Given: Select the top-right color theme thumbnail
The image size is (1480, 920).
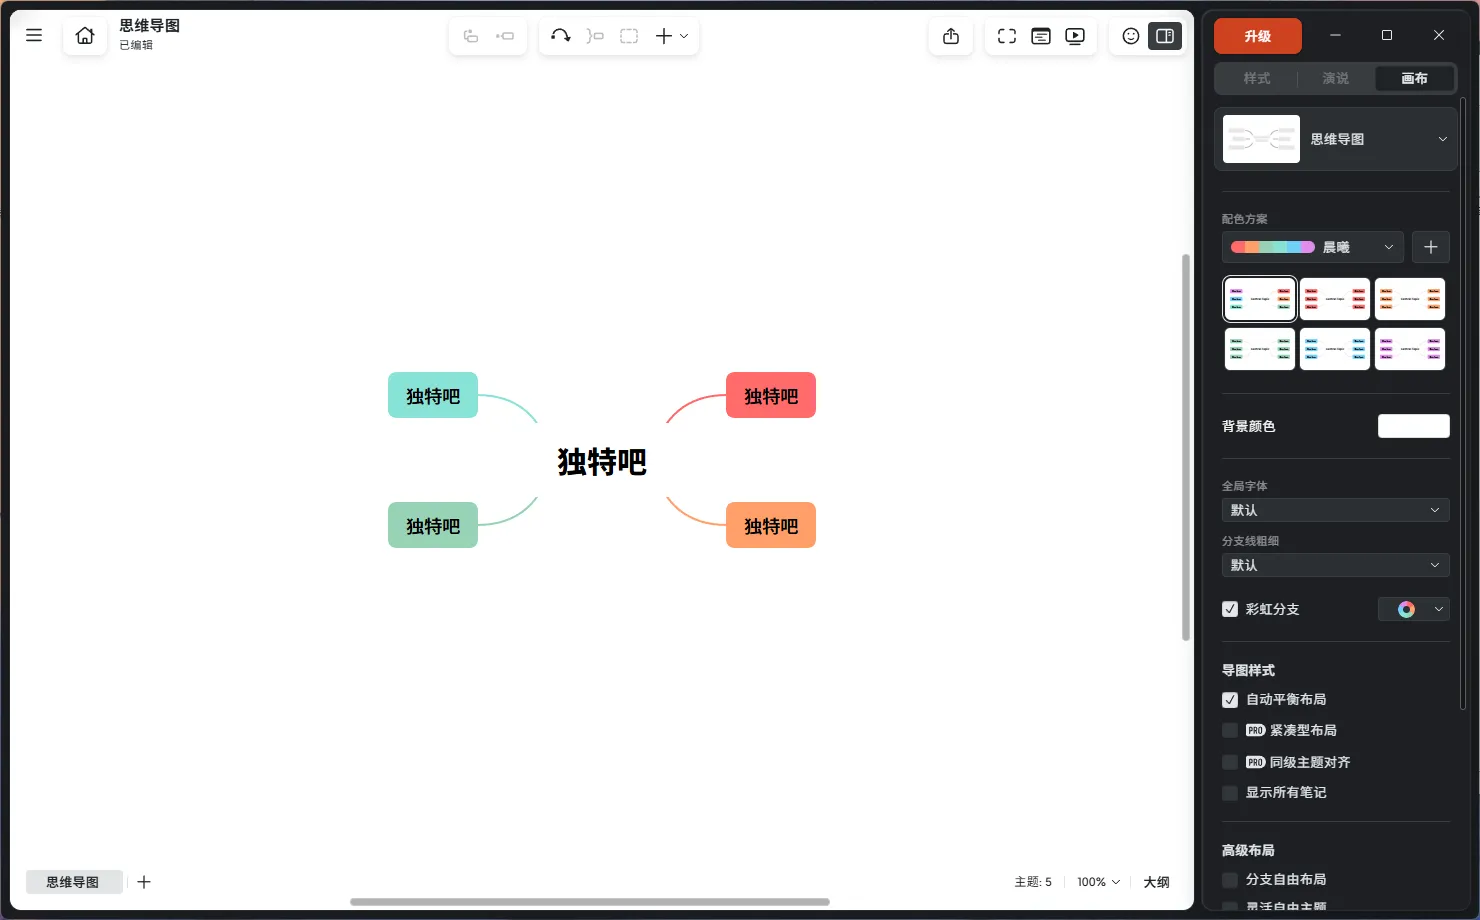Looking at the screenshot, I should tap(1410, 299).
